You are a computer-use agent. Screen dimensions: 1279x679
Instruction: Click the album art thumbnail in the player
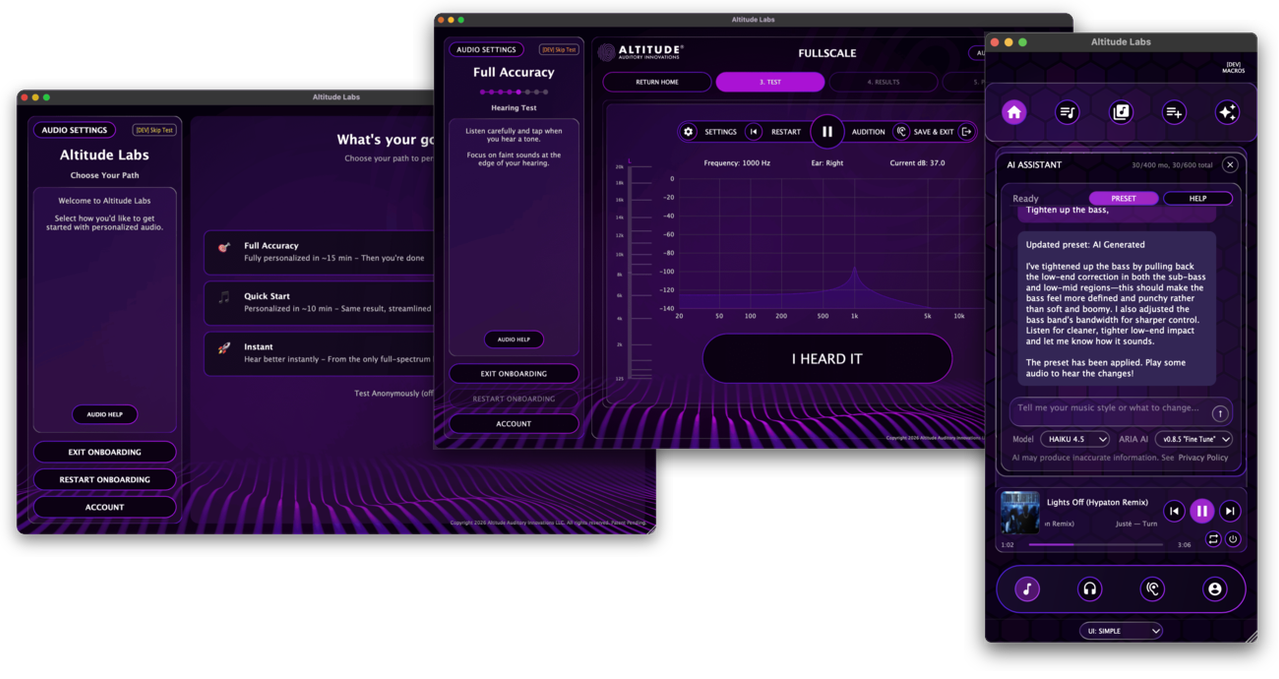(x=1020, y=512)
